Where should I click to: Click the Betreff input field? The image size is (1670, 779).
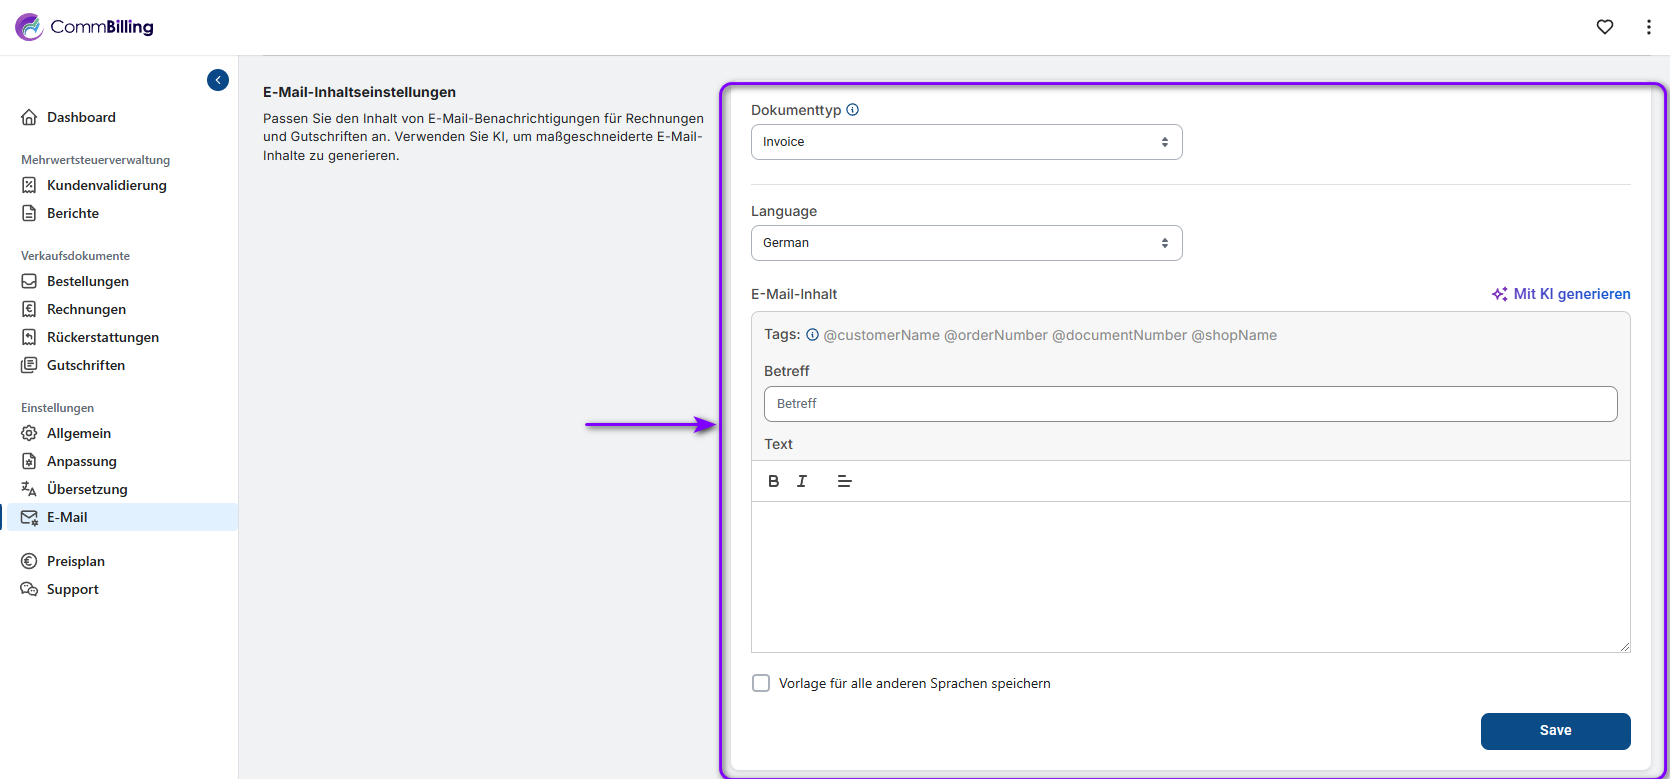[x=1190, y=404]
